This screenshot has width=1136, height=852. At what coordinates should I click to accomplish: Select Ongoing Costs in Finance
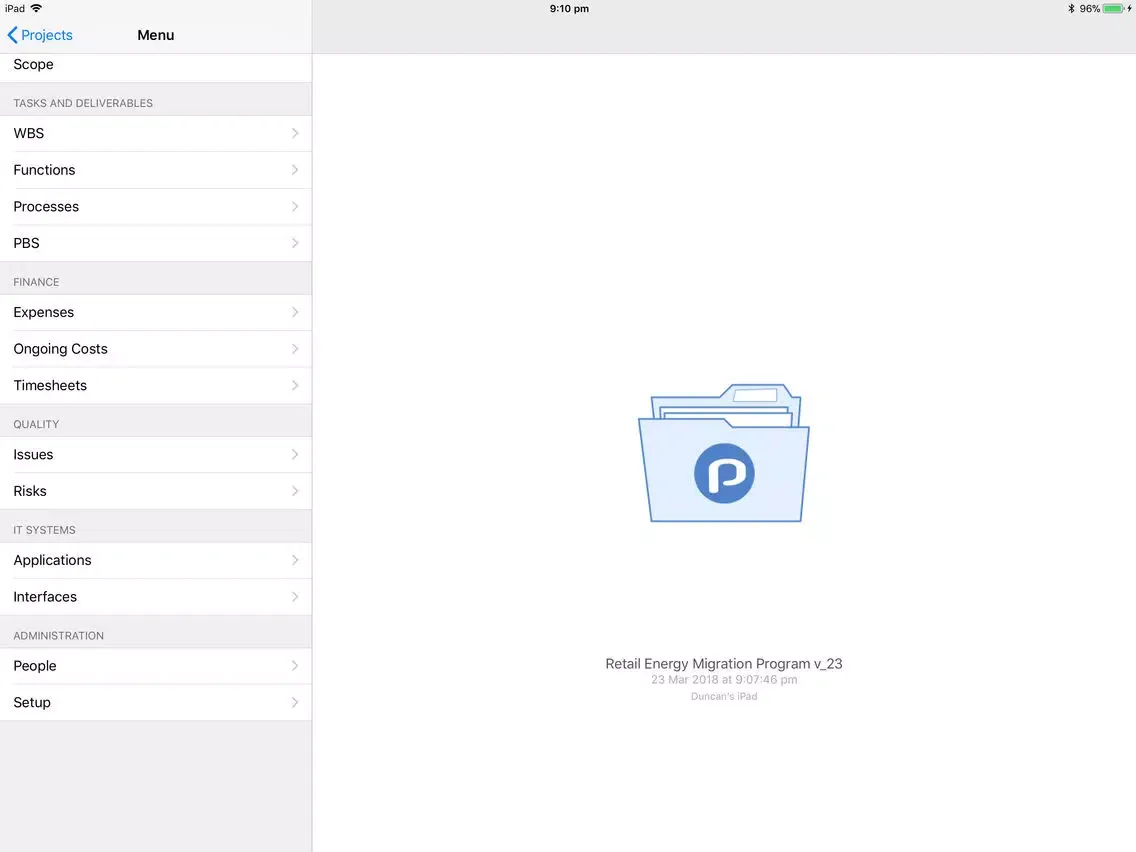tap(156, 348)
